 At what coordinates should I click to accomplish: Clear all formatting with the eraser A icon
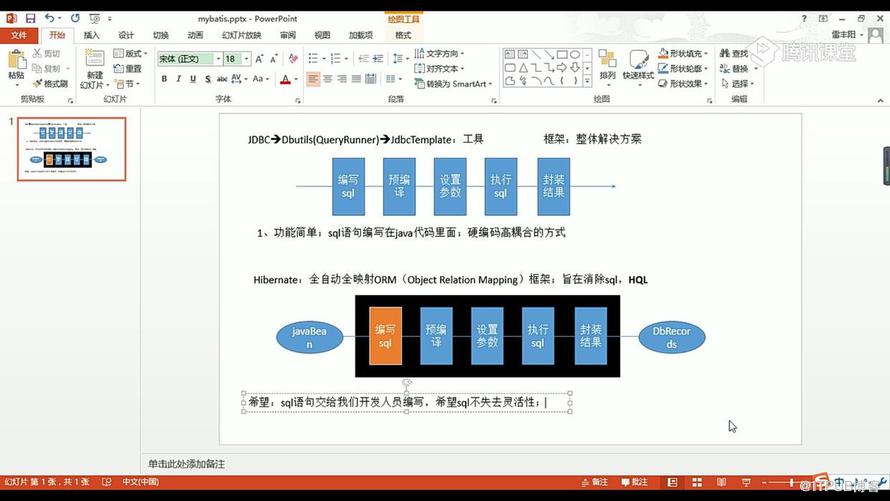coord(293,58)
